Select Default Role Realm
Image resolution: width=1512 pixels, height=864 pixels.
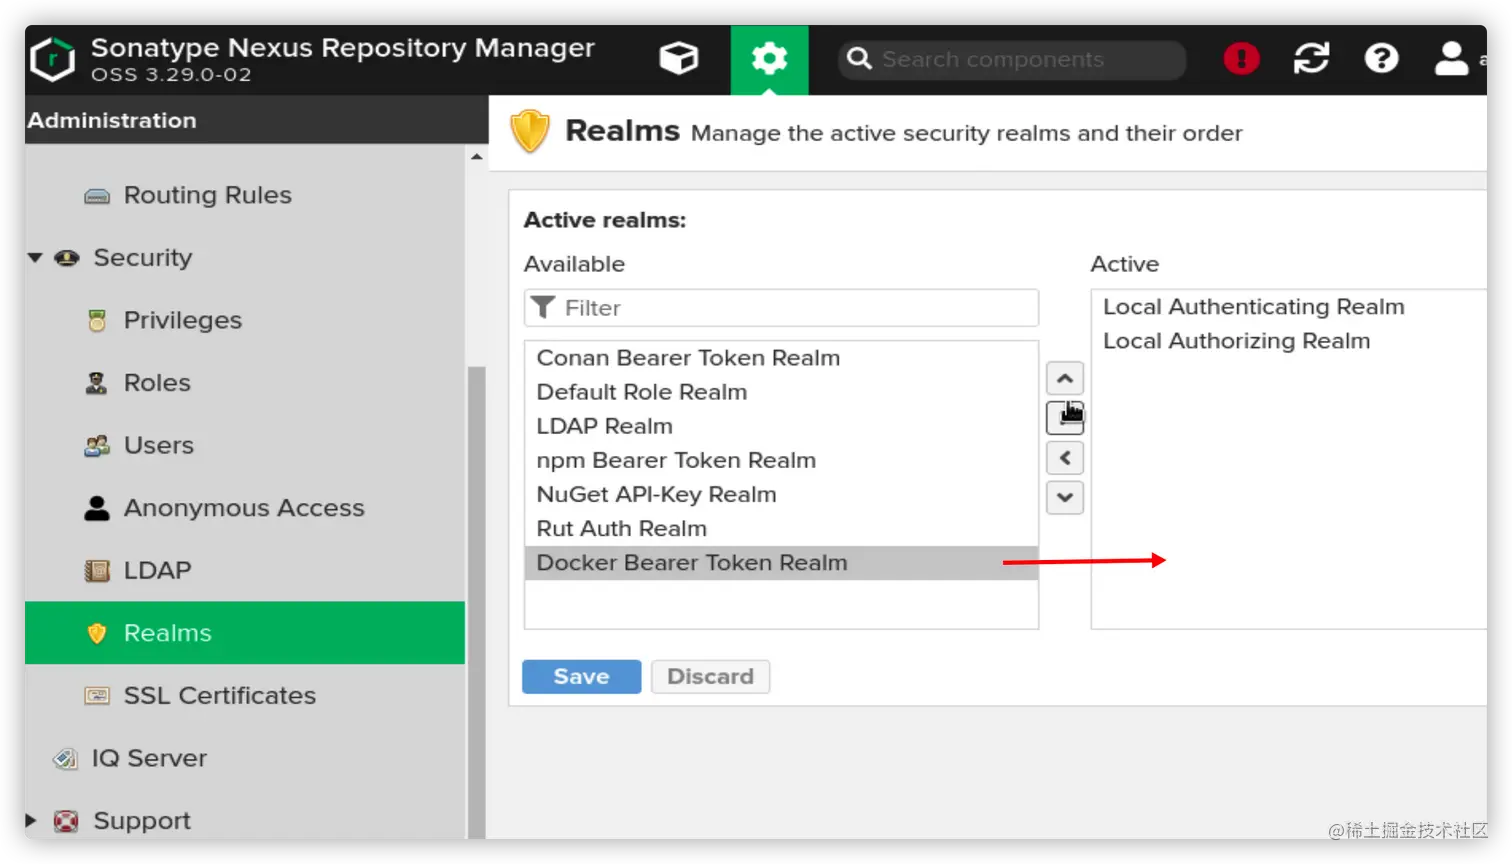(x=781, y=392)
